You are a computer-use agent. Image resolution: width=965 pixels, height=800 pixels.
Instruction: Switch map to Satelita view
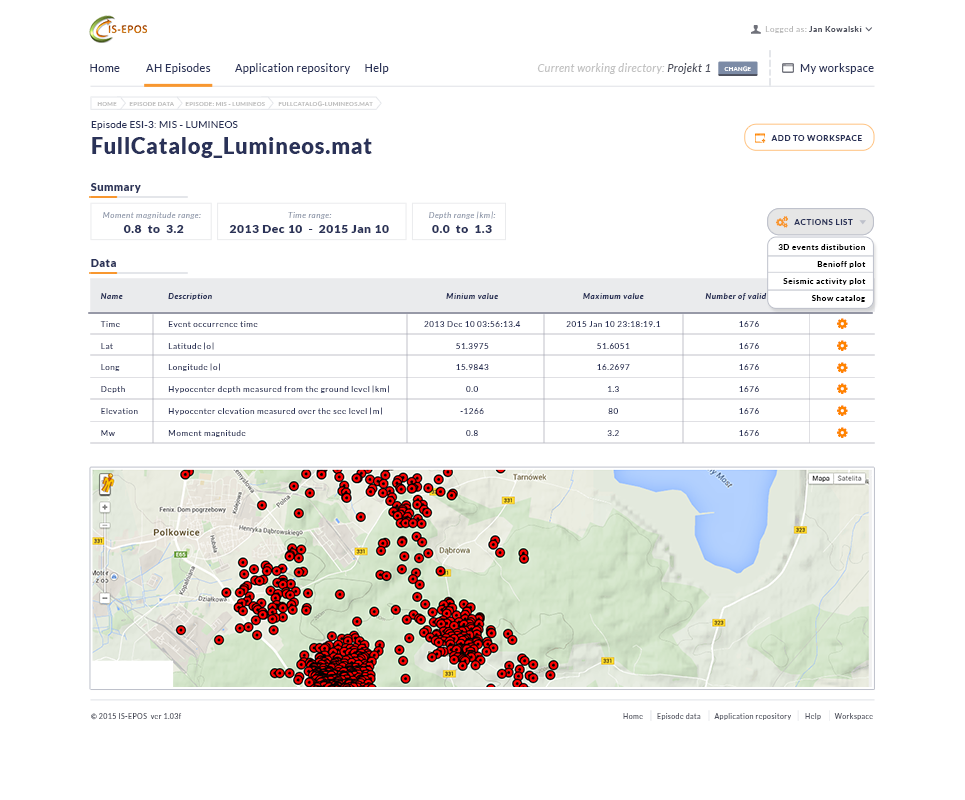point(850,479)
